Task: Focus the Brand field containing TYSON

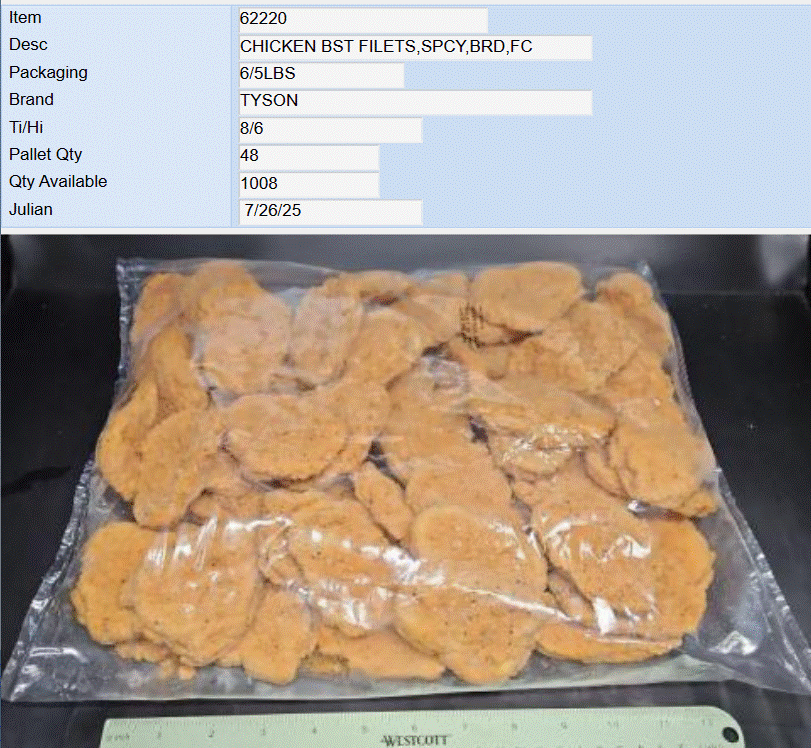Action: pyautogui.click(x=415, y=102)
